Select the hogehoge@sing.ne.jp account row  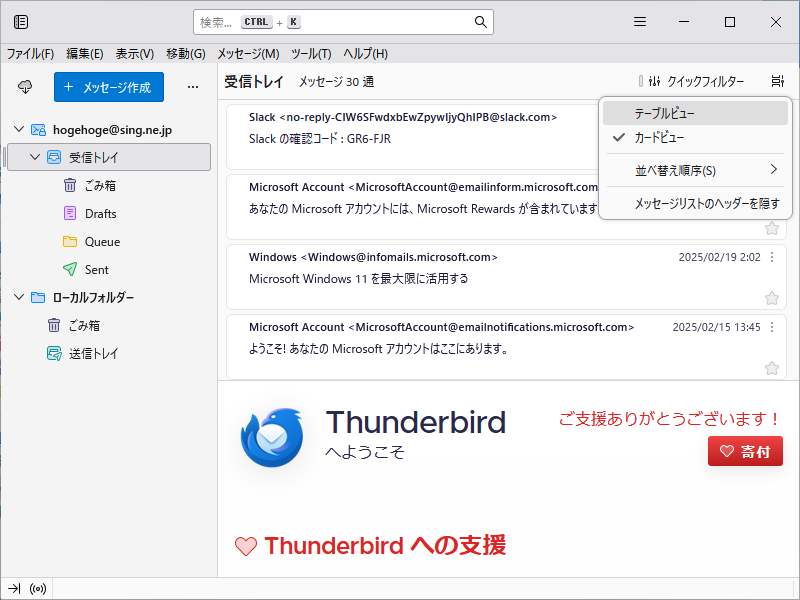tap(108, 129)
